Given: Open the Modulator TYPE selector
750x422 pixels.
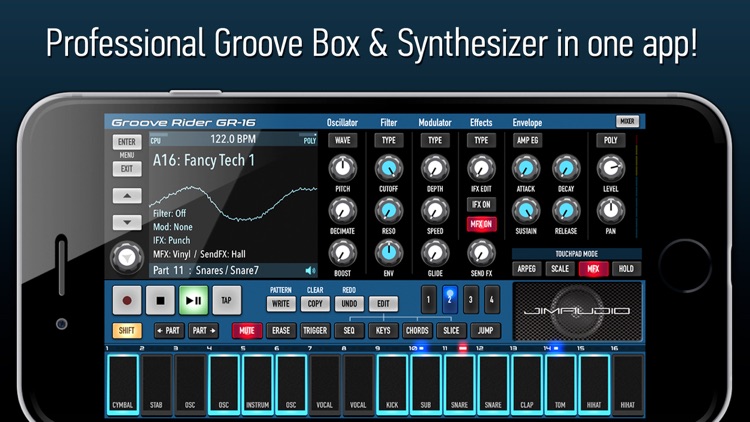Looking at the screenshot, I should (435, 141).
